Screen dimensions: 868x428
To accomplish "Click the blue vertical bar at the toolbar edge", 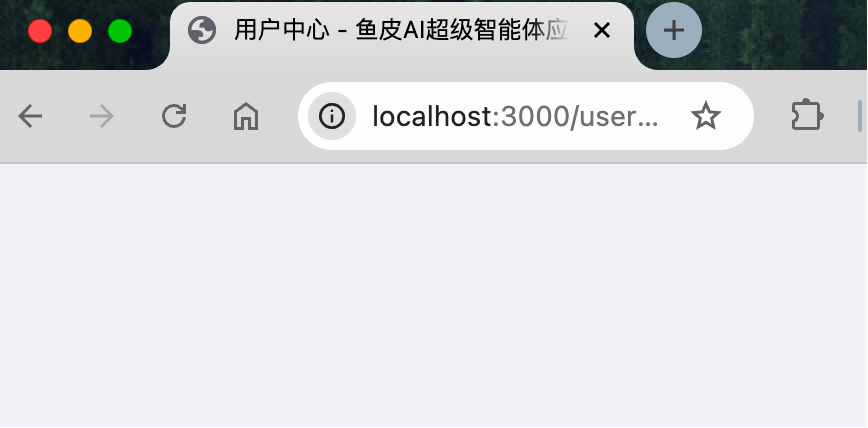I will (x=860, y=116).
